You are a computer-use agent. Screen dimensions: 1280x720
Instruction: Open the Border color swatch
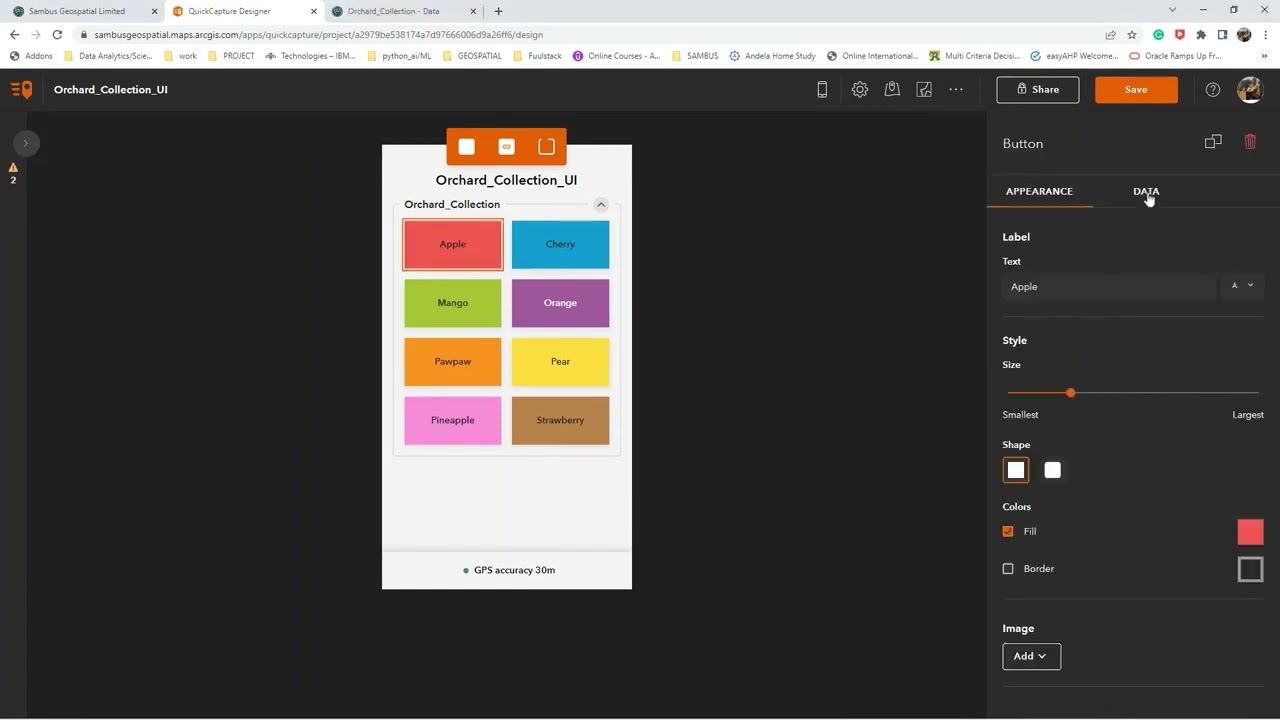tap(1250, 569)
